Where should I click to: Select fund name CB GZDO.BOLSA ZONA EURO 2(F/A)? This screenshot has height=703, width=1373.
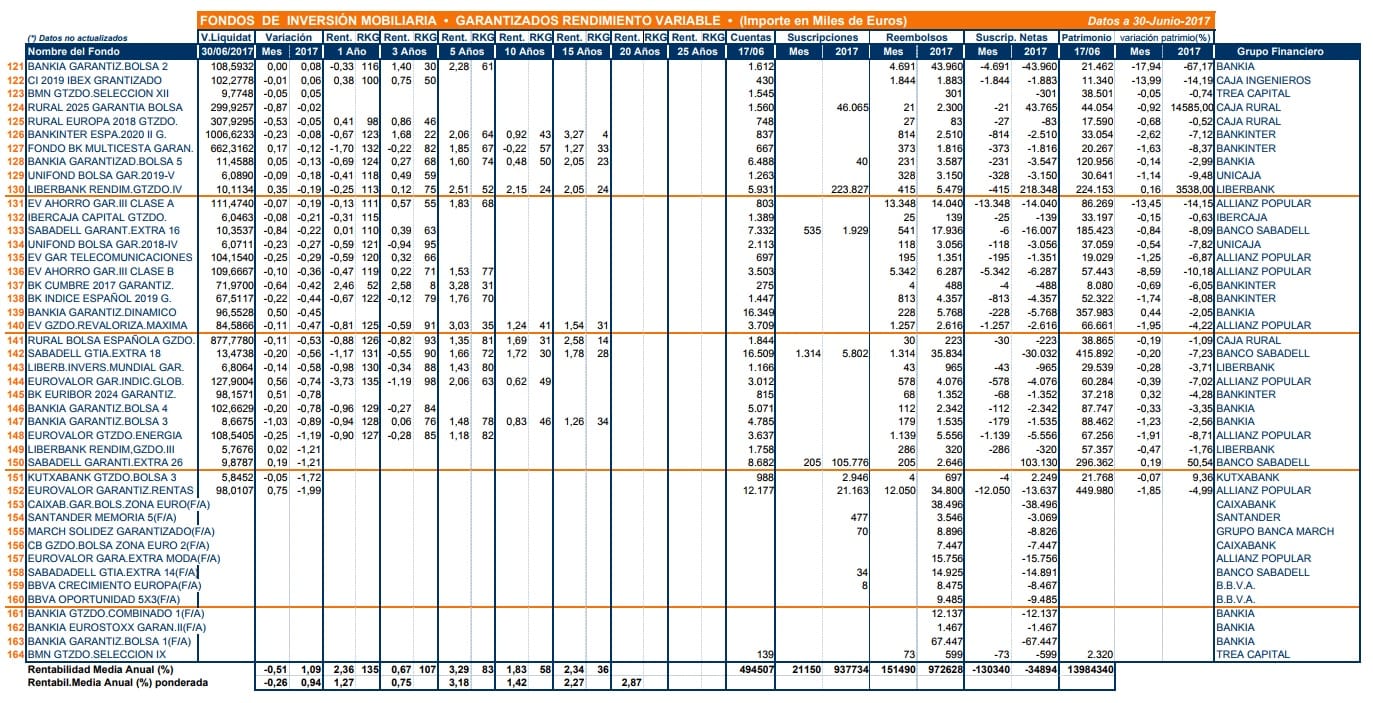(116, 545)
